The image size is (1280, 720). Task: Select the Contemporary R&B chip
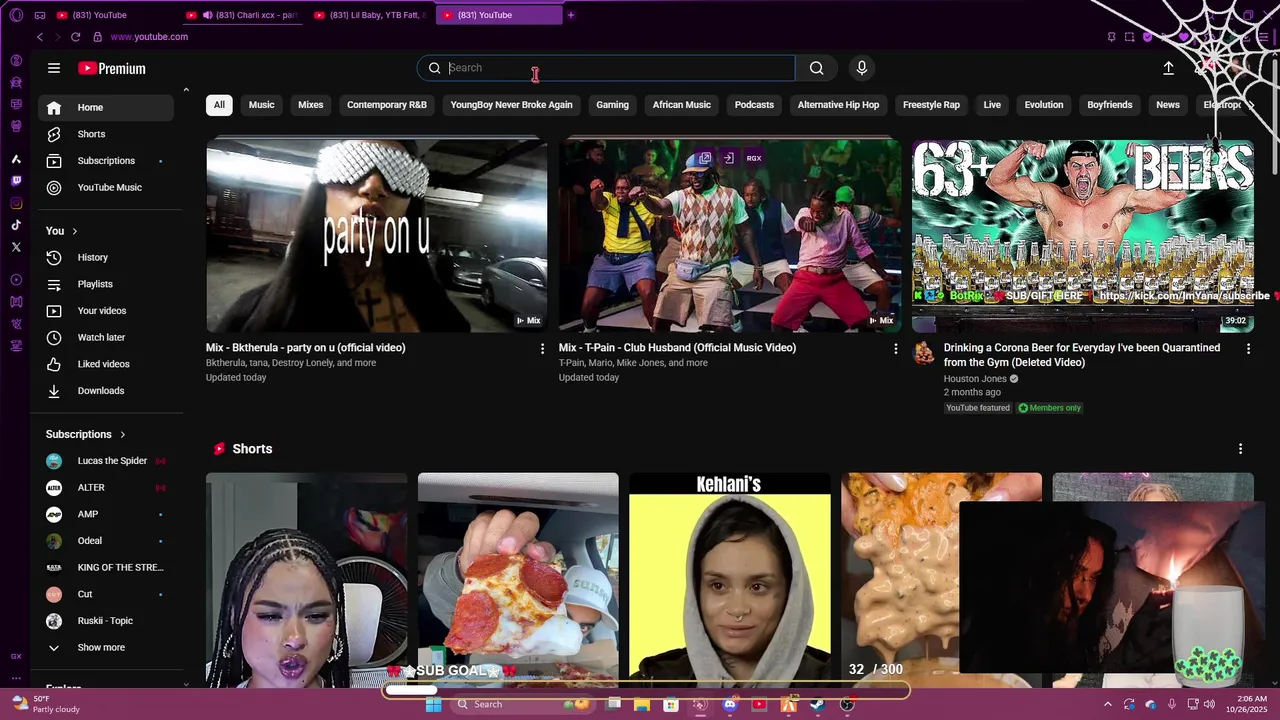click(387, 105)
